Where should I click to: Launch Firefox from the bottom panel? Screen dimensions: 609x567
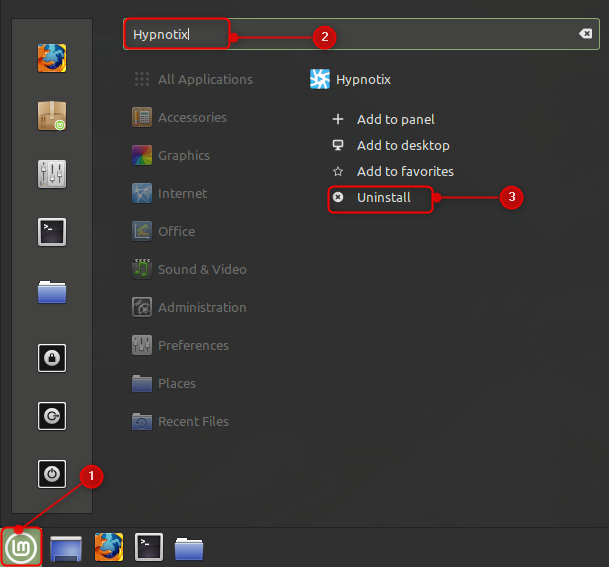[x=109, y=547]
